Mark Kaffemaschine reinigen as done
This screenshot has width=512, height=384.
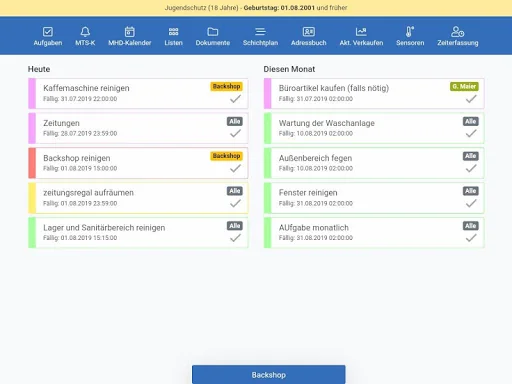235,99
